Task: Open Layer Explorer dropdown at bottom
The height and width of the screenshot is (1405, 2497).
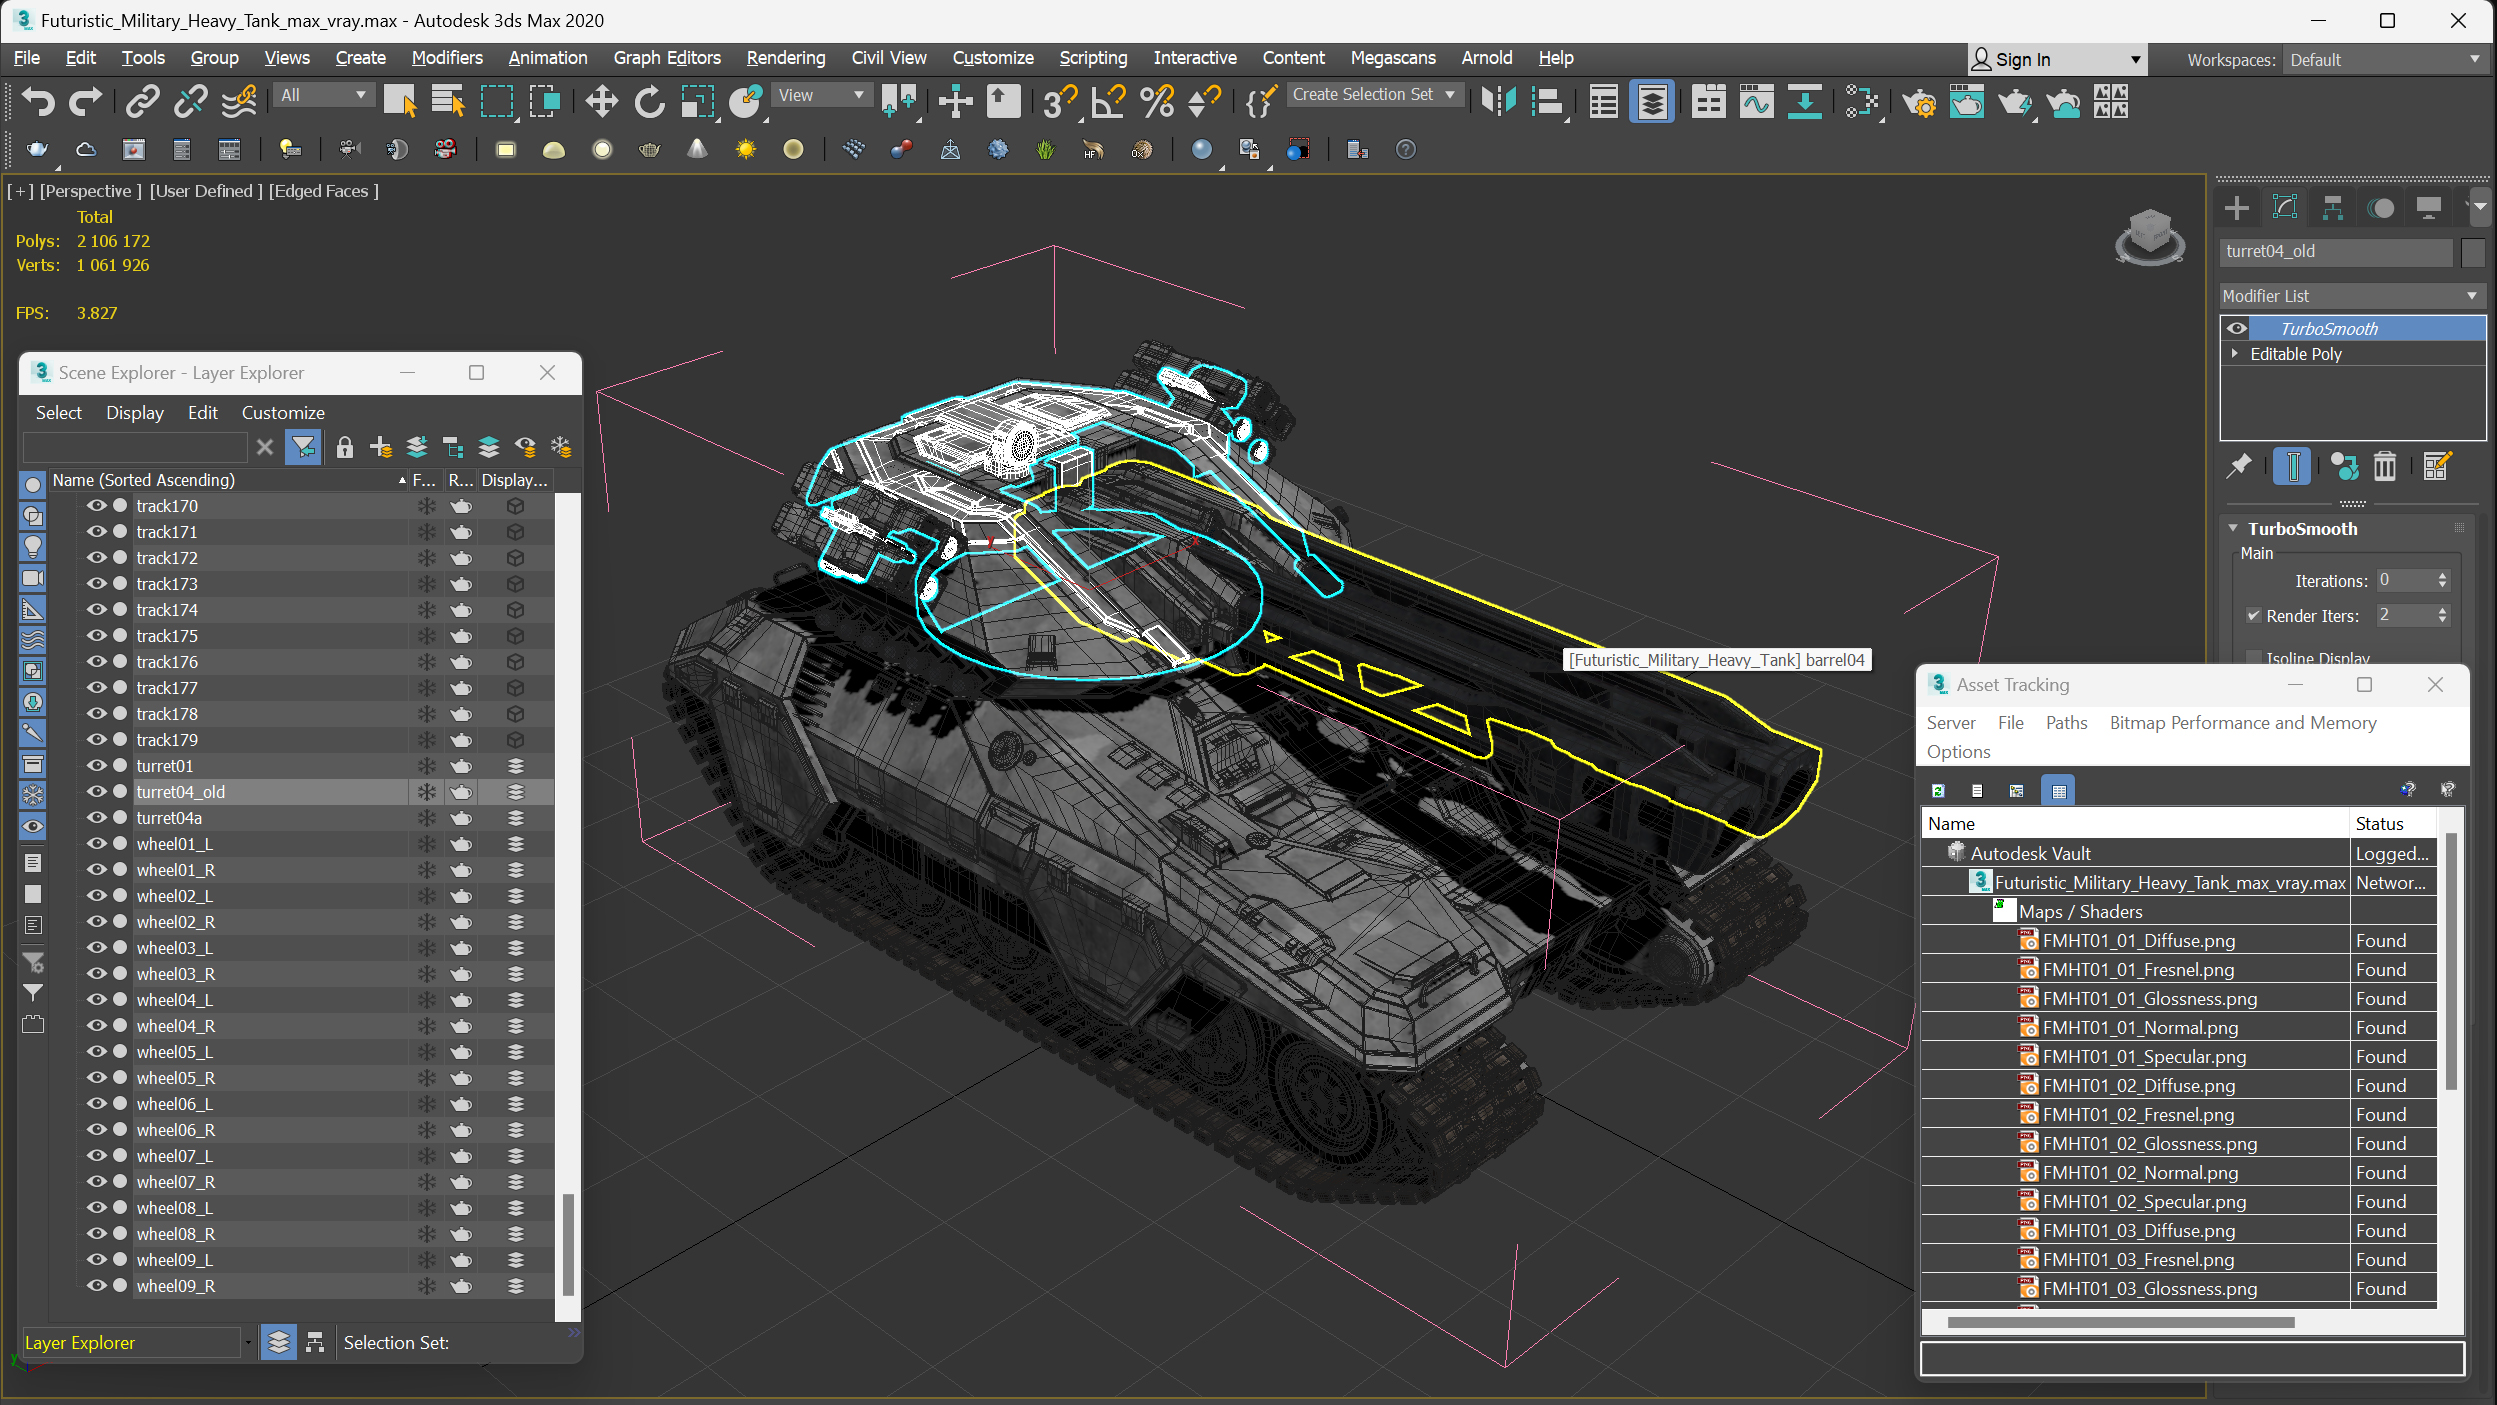Action: 247,1343
